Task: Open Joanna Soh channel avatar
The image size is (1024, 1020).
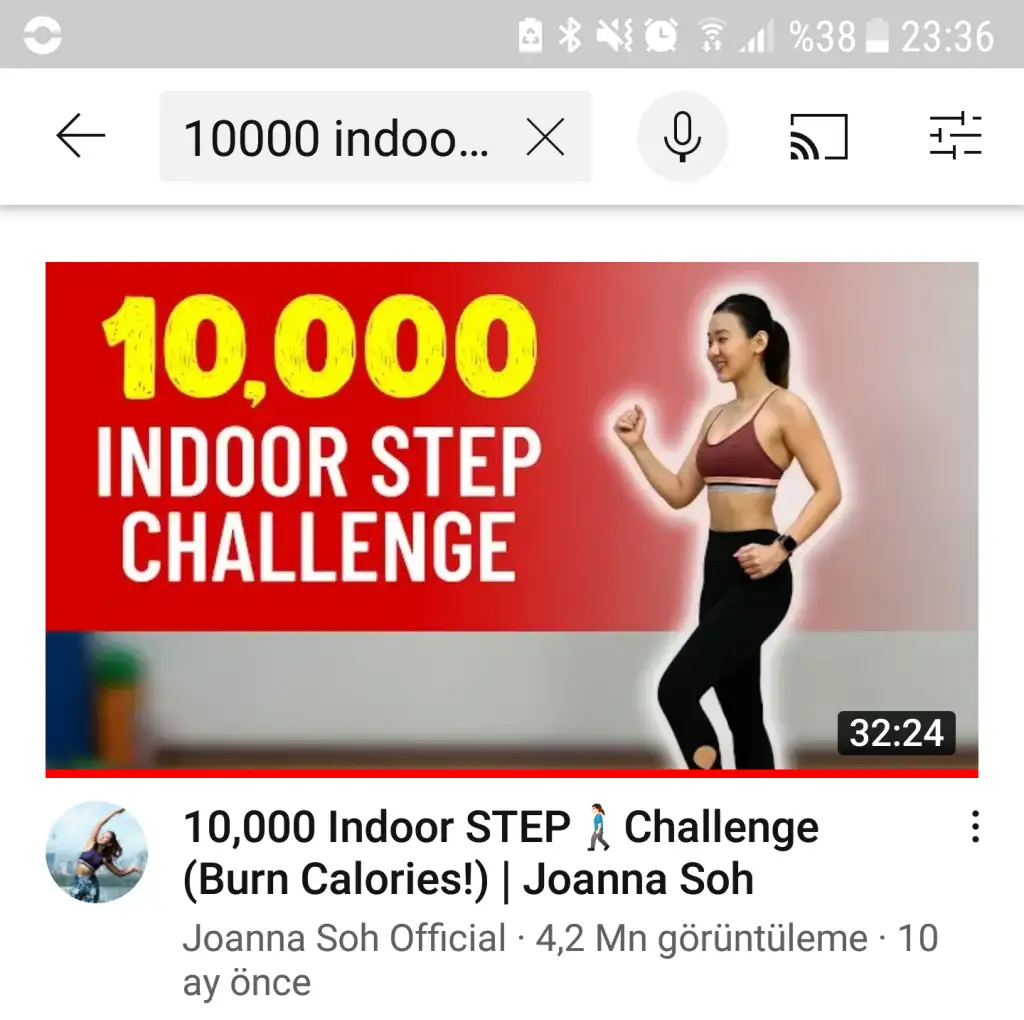Action: point(97,852)
